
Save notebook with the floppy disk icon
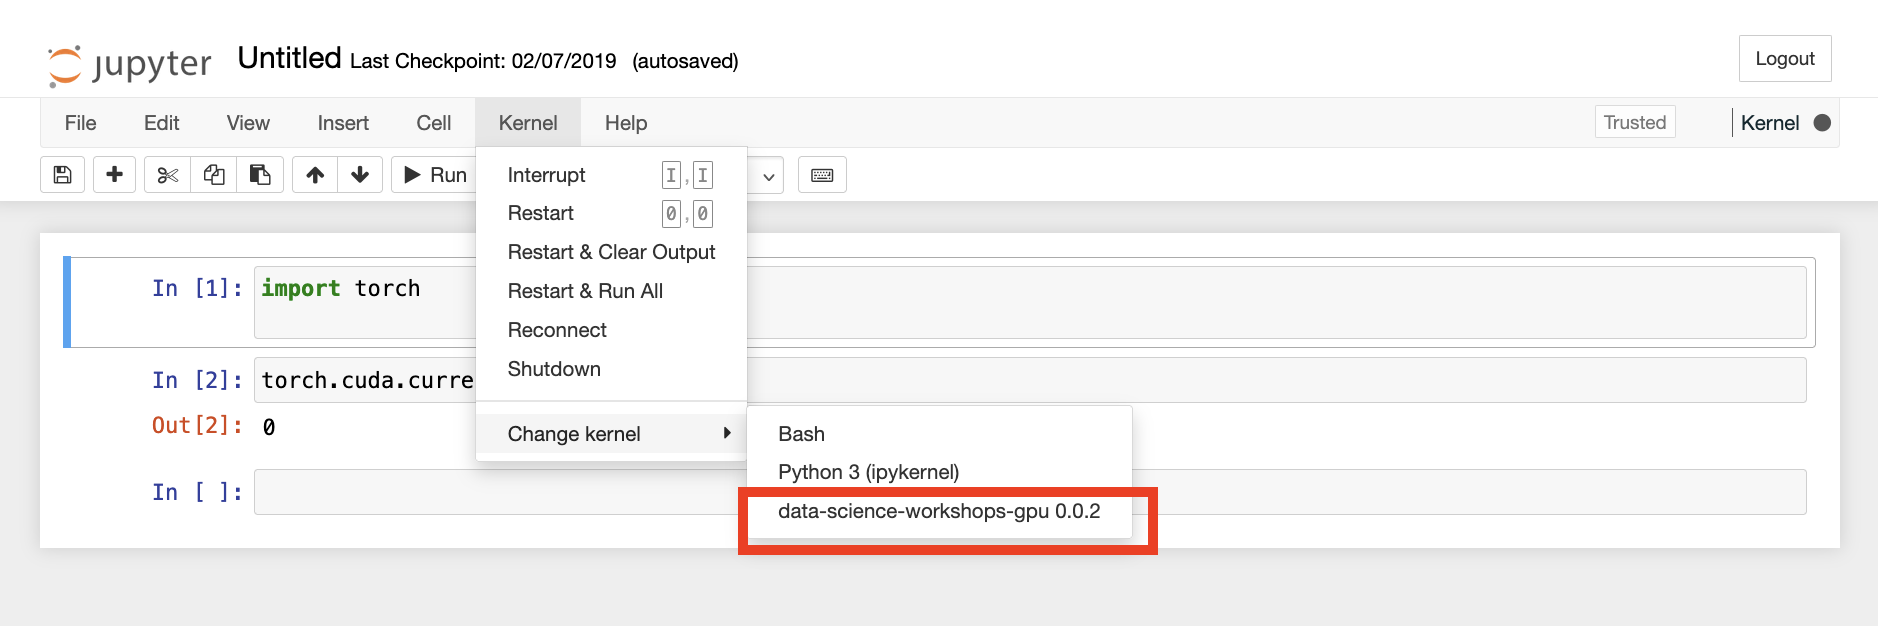[62, 175]
